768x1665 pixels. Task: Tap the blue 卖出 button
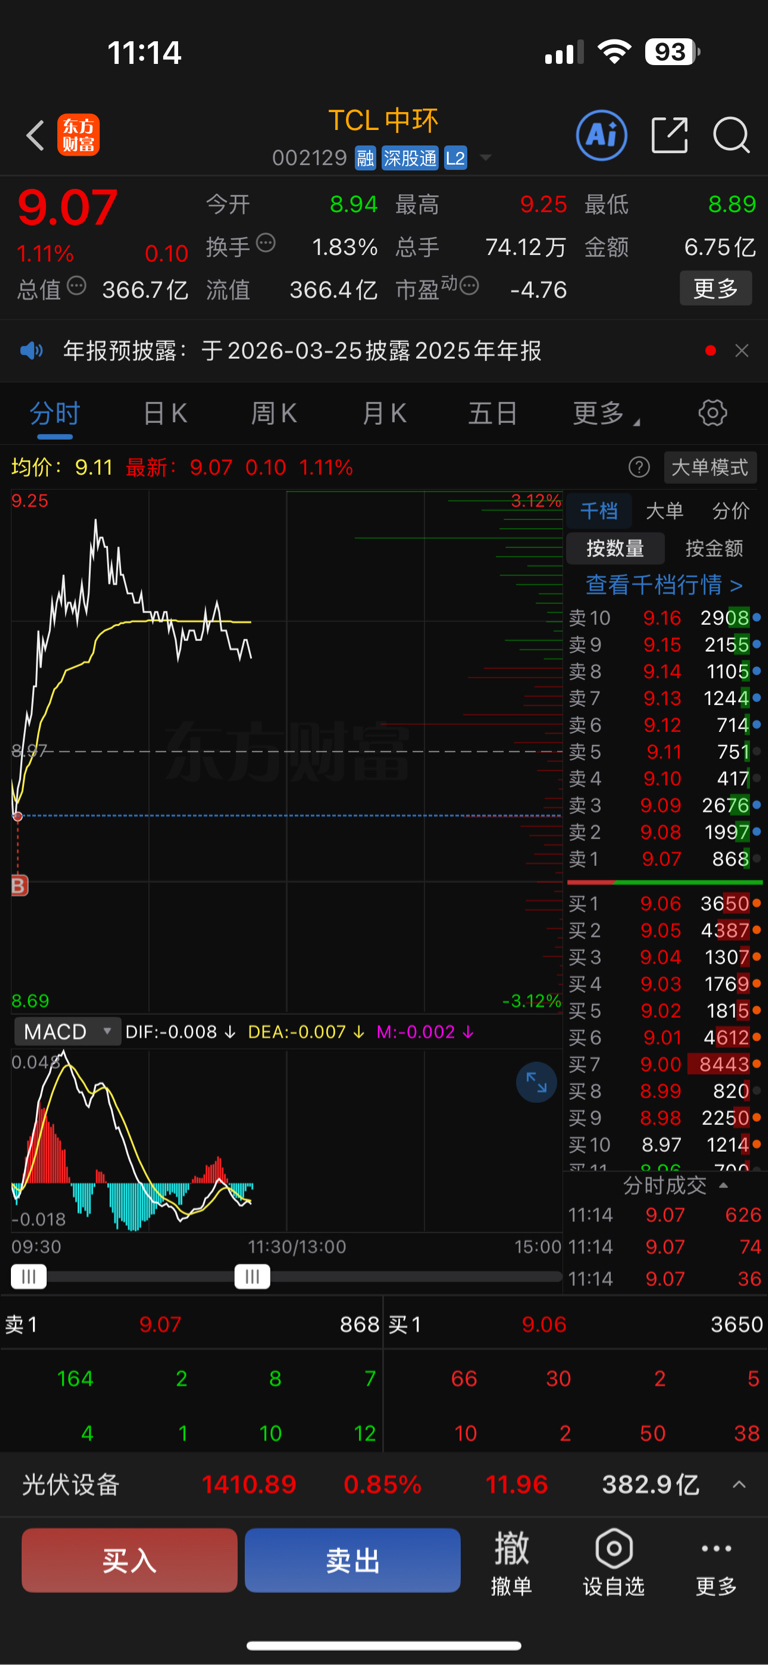(352, 1560)
